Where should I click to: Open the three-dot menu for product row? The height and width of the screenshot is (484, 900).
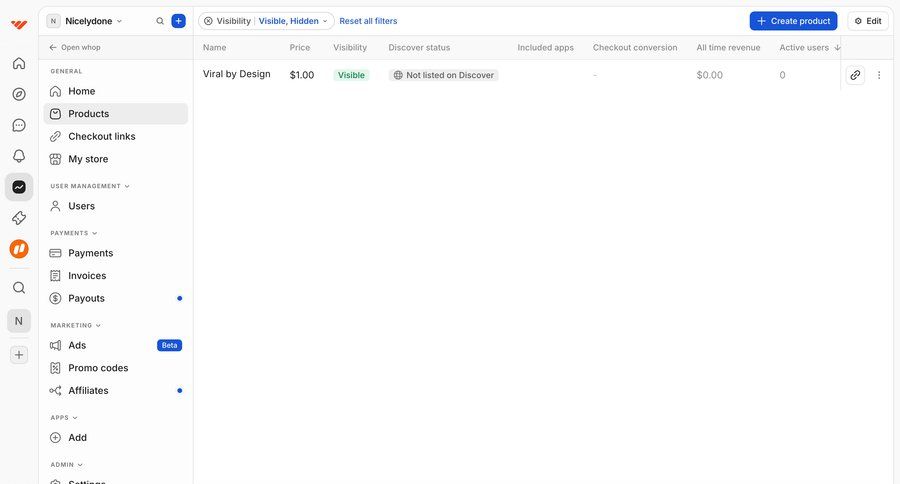pos(879,75)
